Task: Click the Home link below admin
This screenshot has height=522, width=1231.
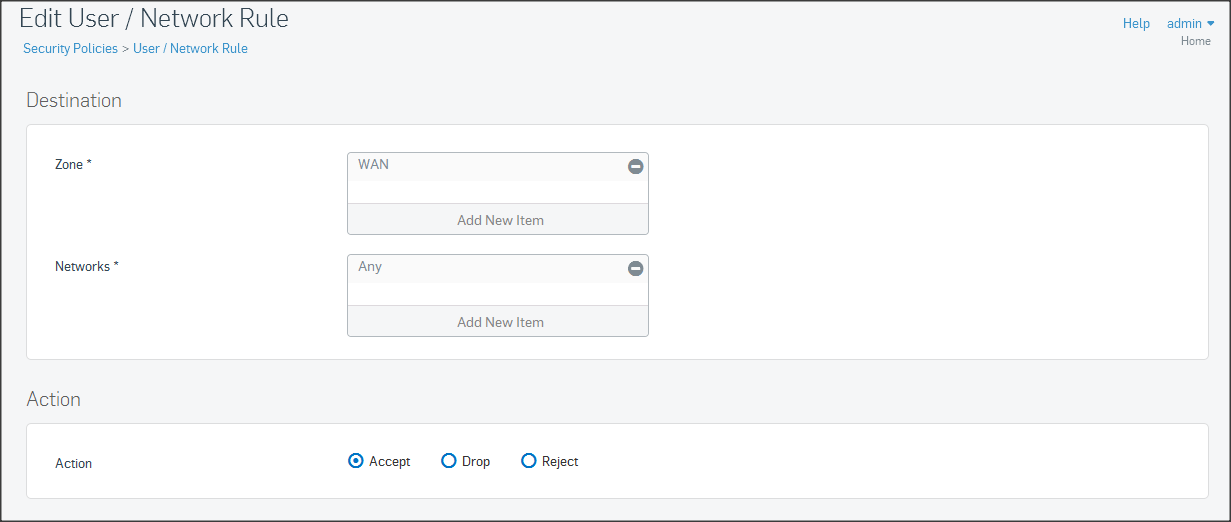Action: (x=1195, y=41)
